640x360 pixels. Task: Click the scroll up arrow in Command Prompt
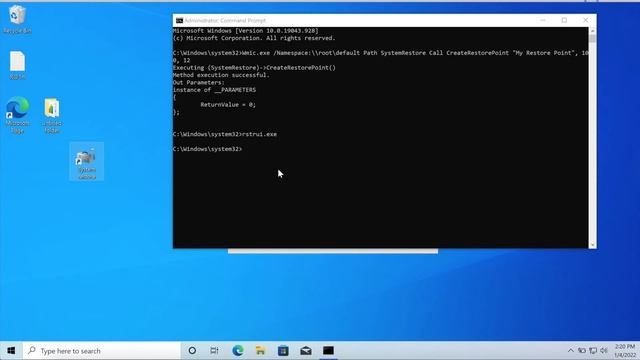point(592,31)
